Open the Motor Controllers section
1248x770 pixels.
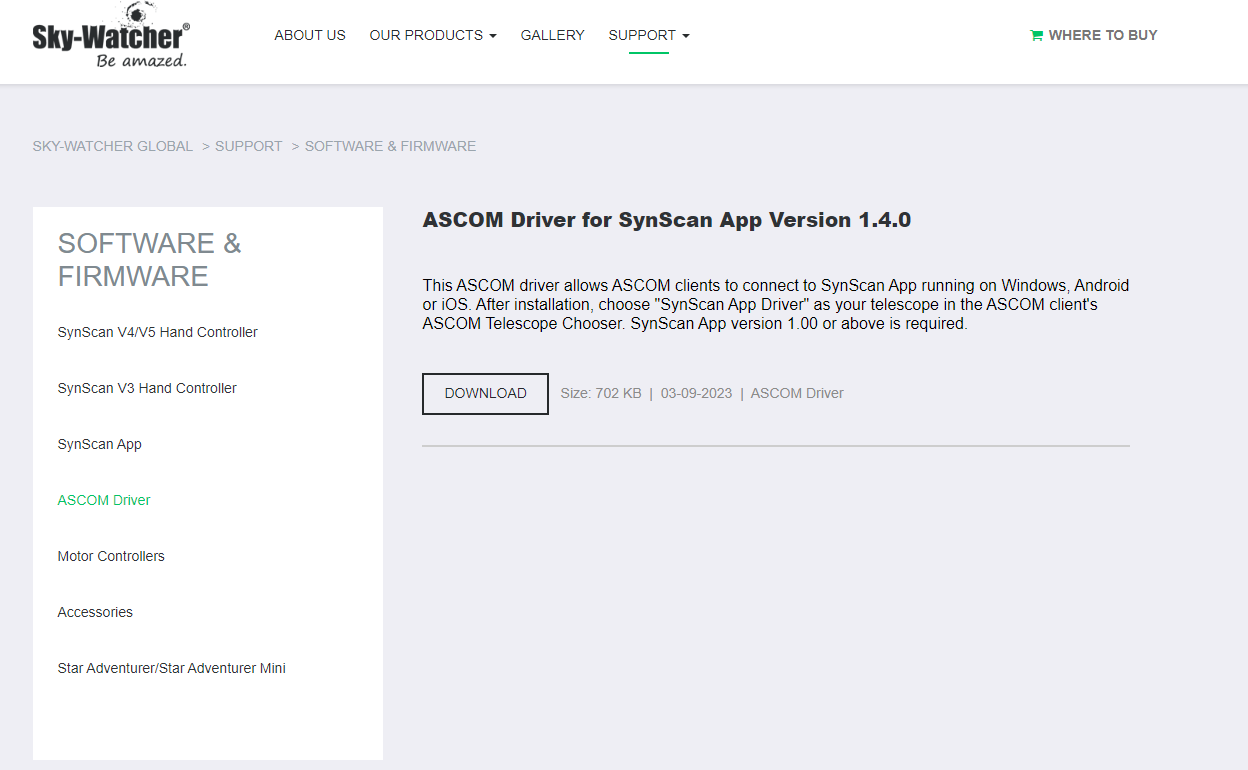point(111,556)
